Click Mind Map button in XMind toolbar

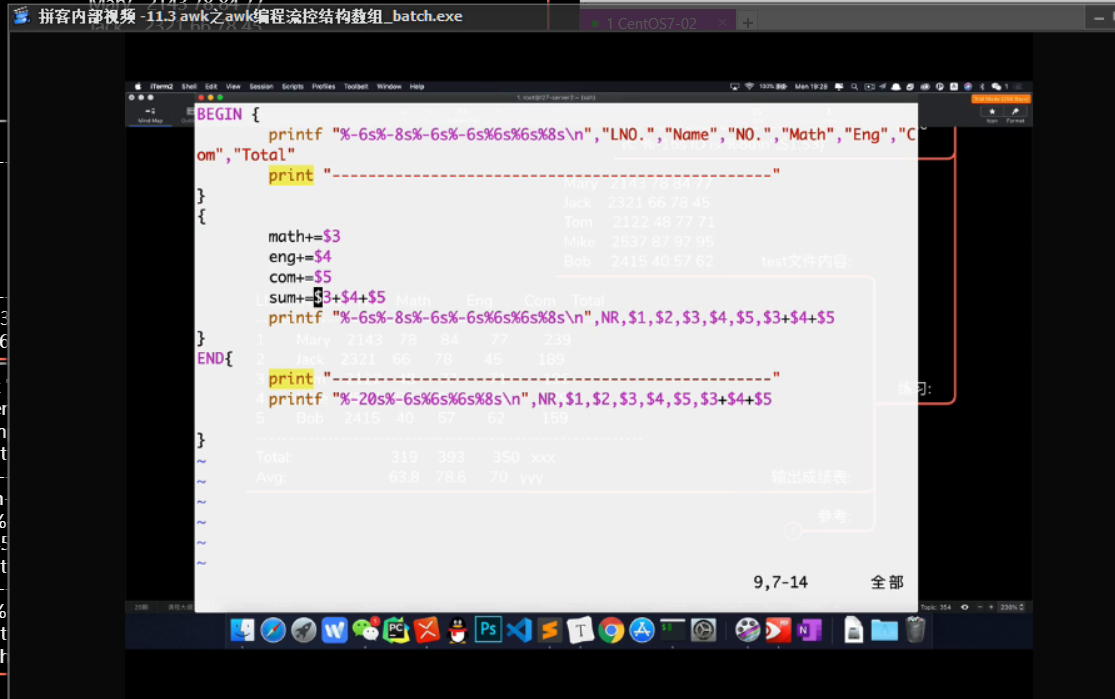click(x=150, y=115)
